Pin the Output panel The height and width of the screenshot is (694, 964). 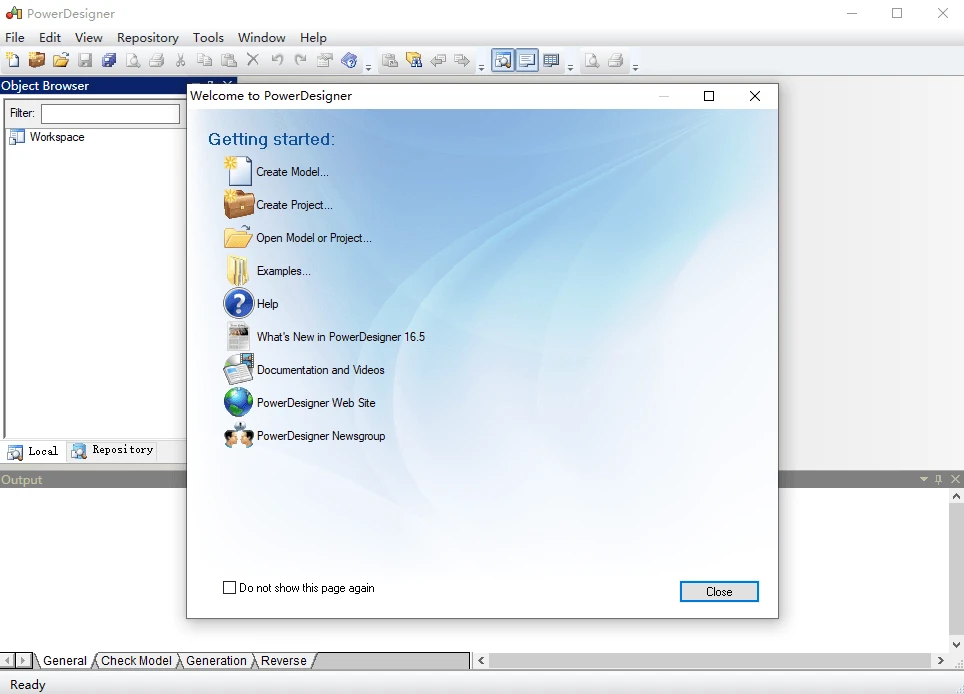(x=938, y=479)
